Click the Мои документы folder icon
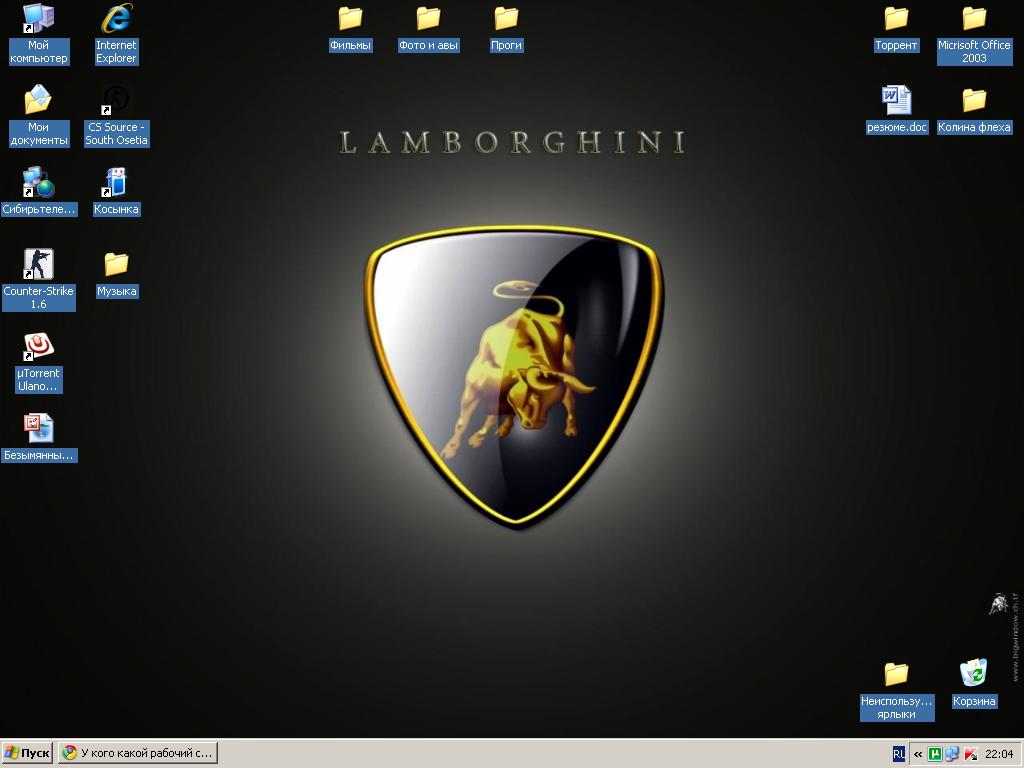1024x768 pixels. click(x=38, y=101)
